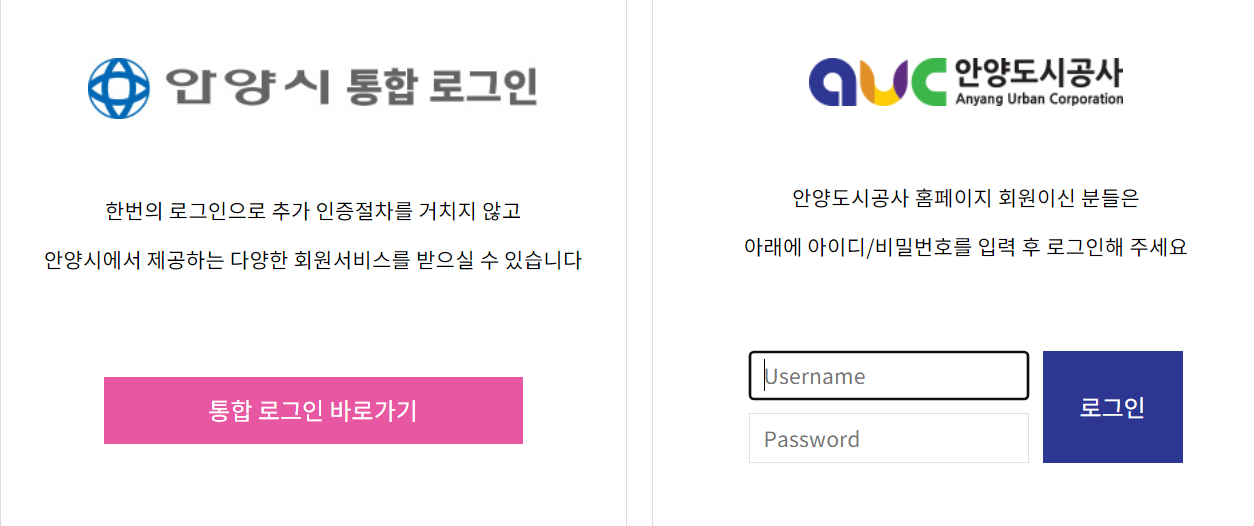This screenshot has height=526, width=1254.
Task: Click the colorful AUC logo mark
Action: click(x=877, y=82)
